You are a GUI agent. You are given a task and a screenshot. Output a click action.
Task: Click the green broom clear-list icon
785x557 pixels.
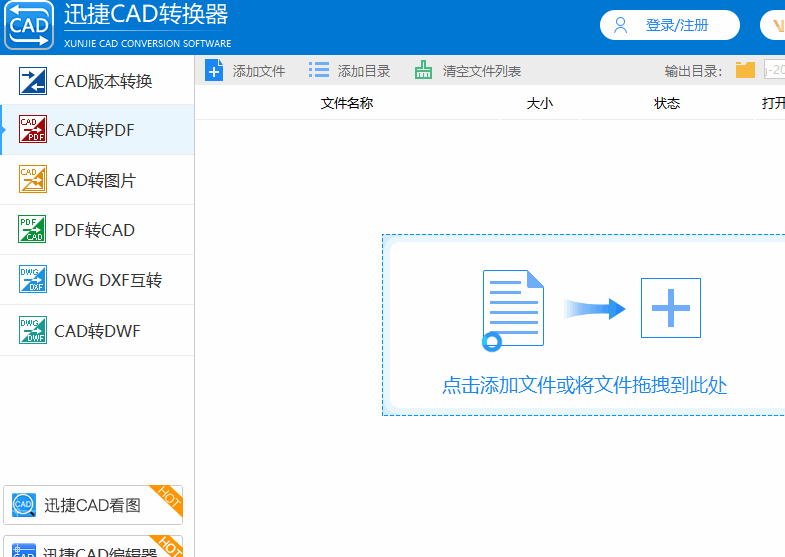coord(424,70)
